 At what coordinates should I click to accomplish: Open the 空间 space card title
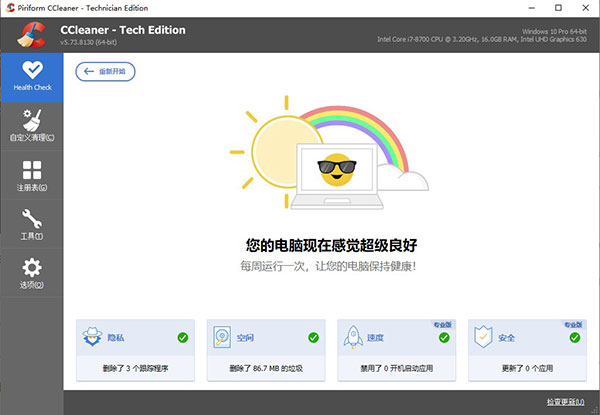coord(245,338)
